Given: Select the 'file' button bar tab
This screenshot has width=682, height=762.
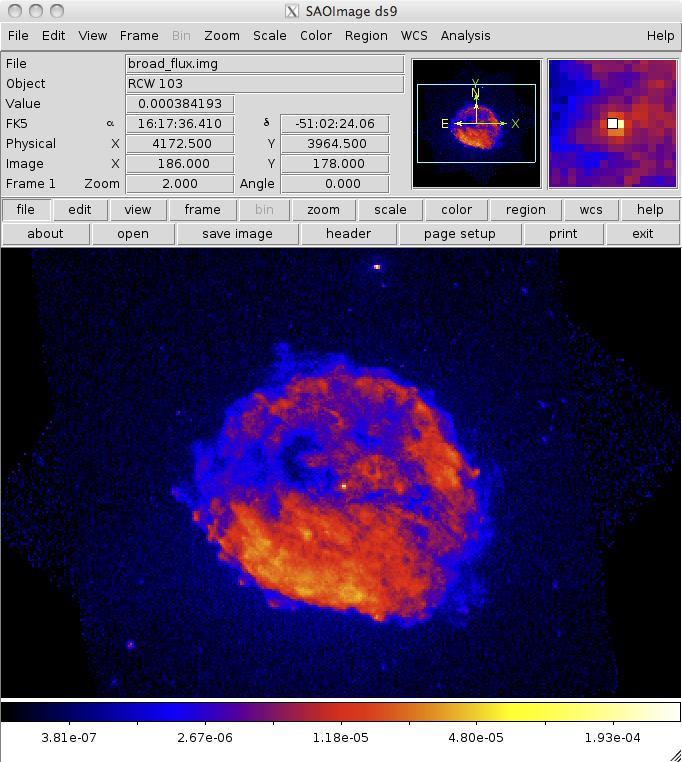Looking at the screenshot, I should [x=26, y=210].
